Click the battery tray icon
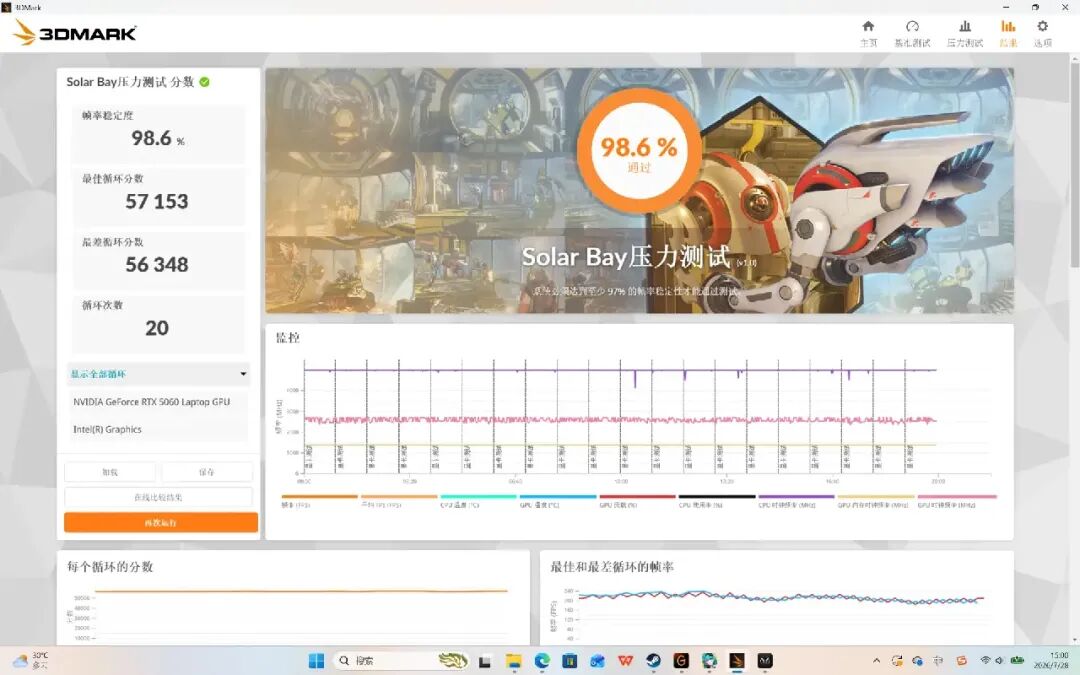This screenshot has height=675, width=1080. coord(1017,661)
